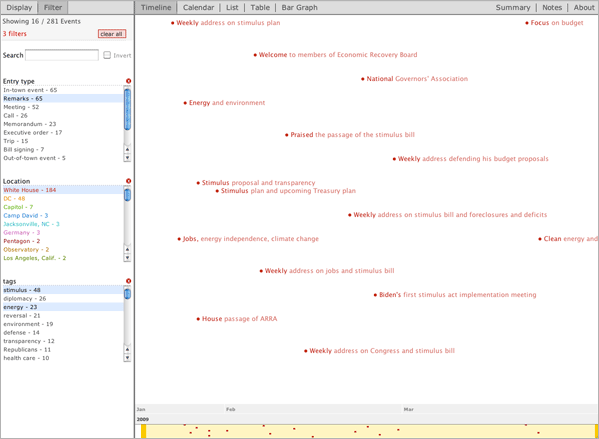
Task: Click the Location list scrollbar thumb
Action: 128,194
